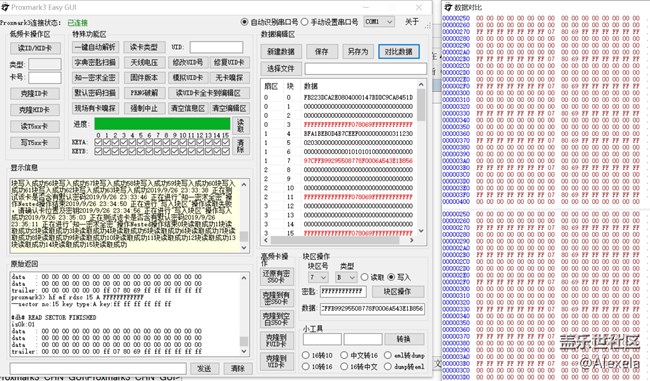Screen dimensions: 650x381
Task: Click 克隆HID卡 button
Action: (x=35, y=110)
